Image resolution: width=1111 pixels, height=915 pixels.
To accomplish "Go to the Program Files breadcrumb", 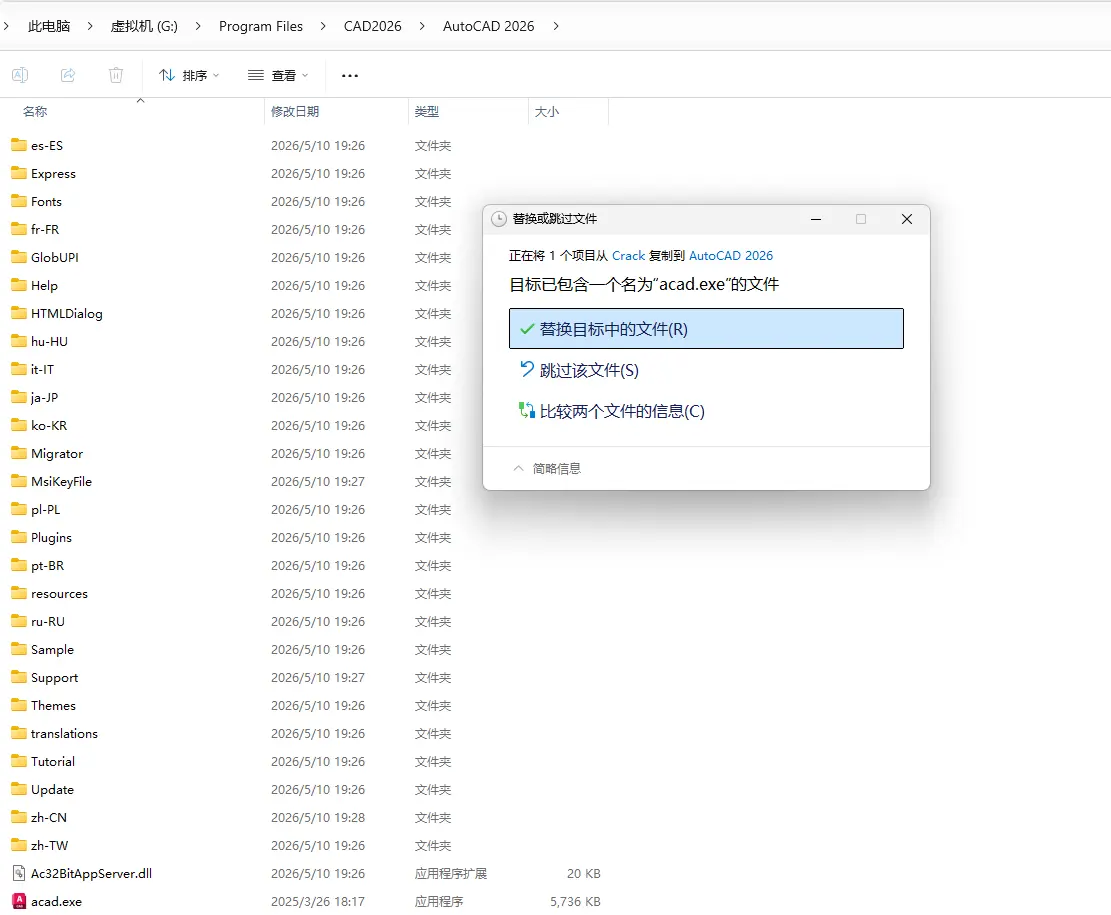I will pos(261,26).
